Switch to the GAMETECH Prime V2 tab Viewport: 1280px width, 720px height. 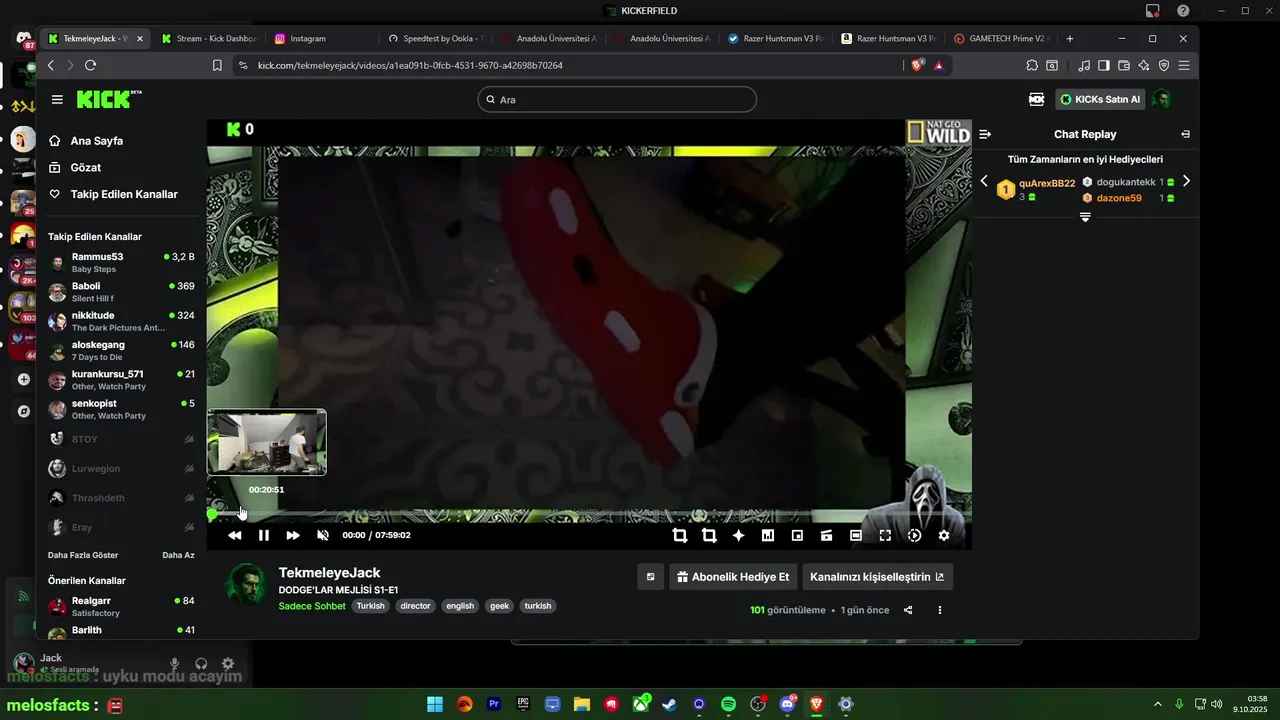(1000, 38)
